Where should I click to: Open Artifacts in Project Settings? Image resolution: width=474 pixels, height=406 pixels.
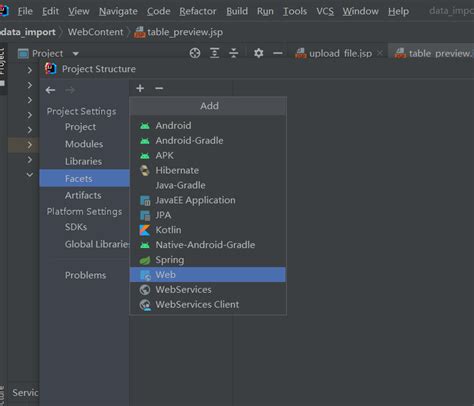[83, 195]
